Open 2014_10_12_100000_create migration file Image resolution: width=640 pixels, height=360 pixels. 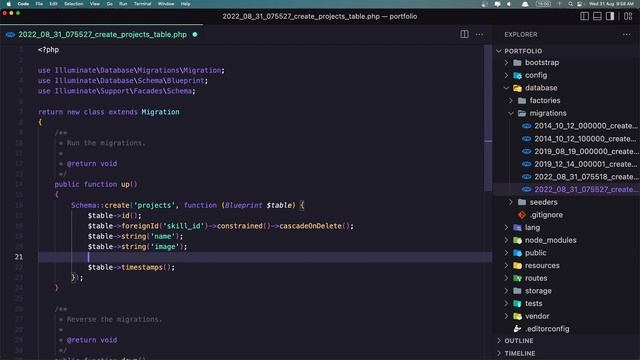pos(567,138)
